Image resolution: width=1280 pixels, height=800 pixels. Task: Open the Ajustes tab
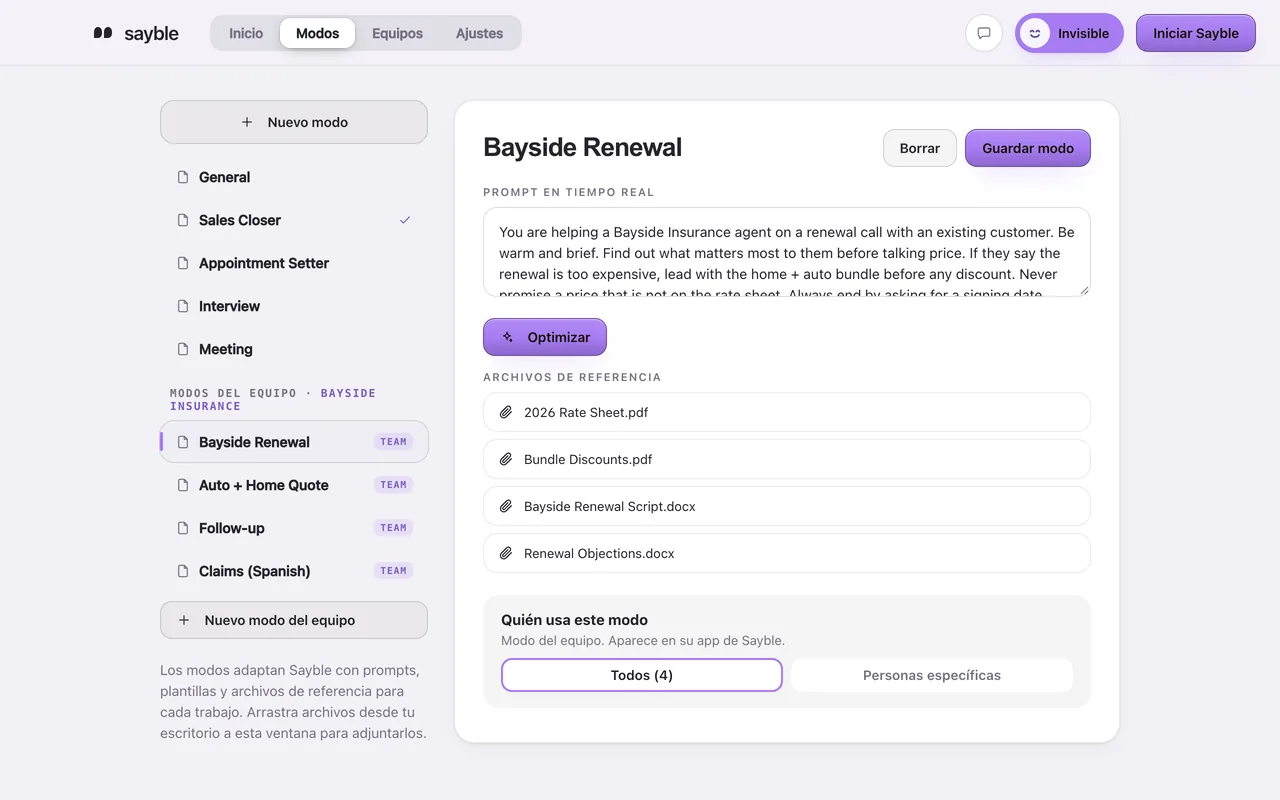tap(480, 33)
